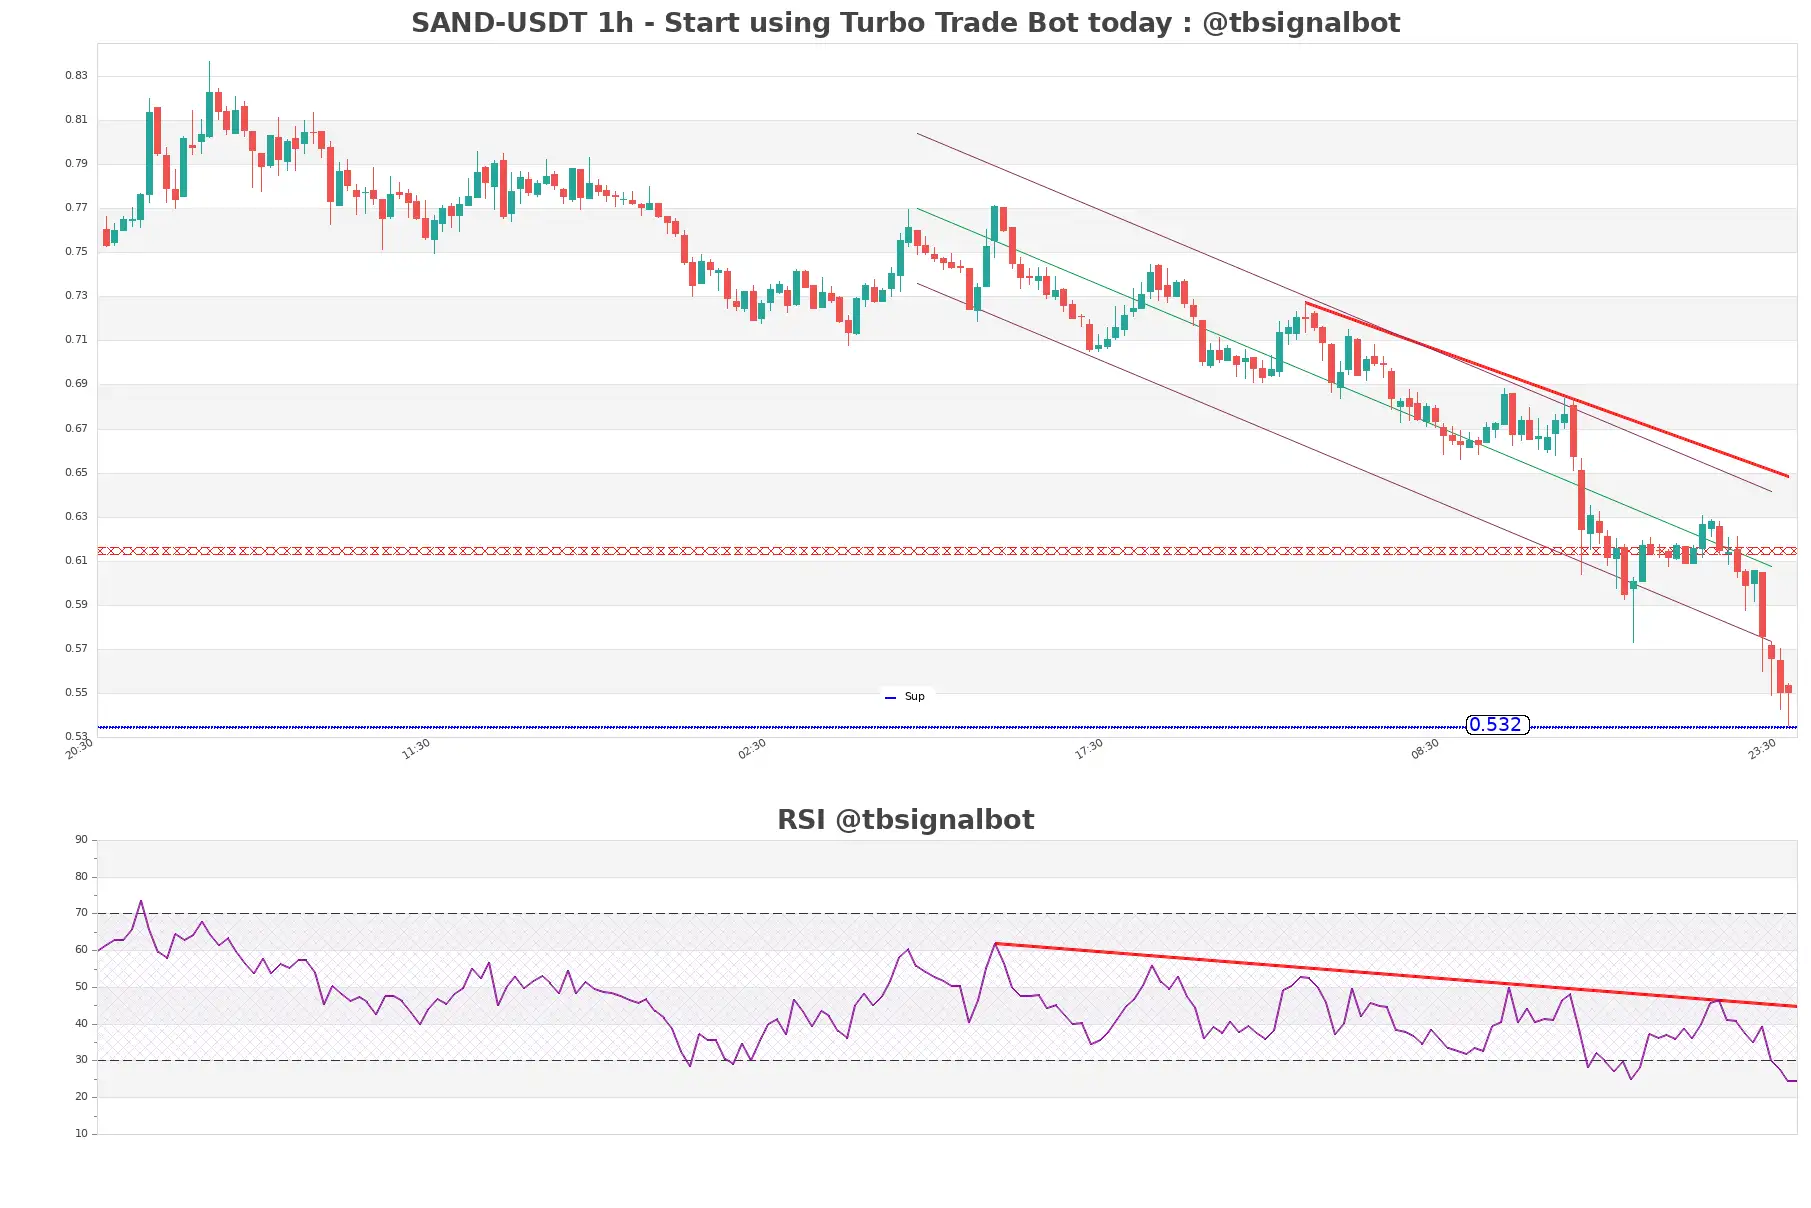The height and width of the screenshot is (1208, 1811).
Task: Click the 17:30 time axis label
Action: (1089, 749)
